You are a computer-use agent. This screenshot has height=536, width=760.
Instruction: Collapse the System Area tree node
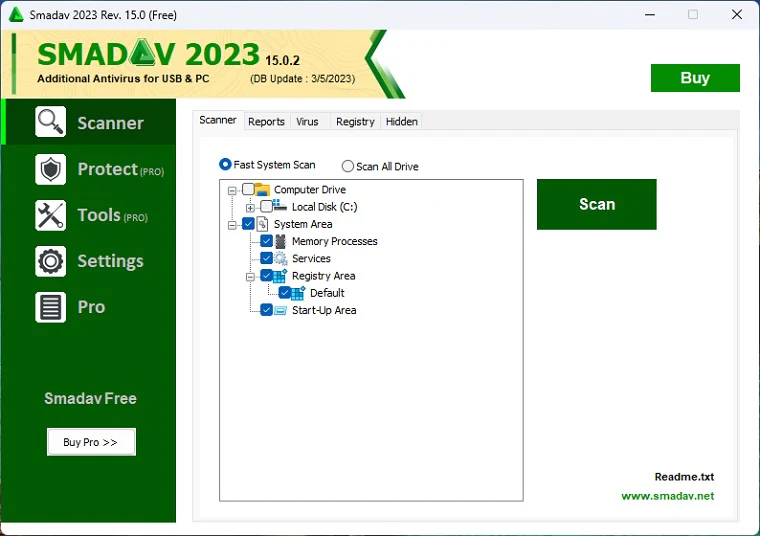click(x=232, y=225)
